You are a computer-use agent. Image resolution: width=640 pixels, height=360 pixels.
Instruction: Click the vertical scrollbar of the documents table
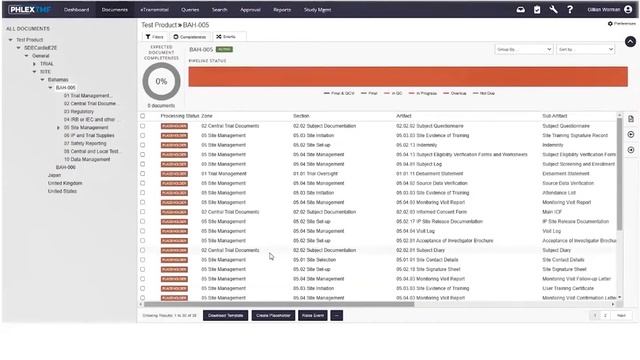tap(620, 175)
